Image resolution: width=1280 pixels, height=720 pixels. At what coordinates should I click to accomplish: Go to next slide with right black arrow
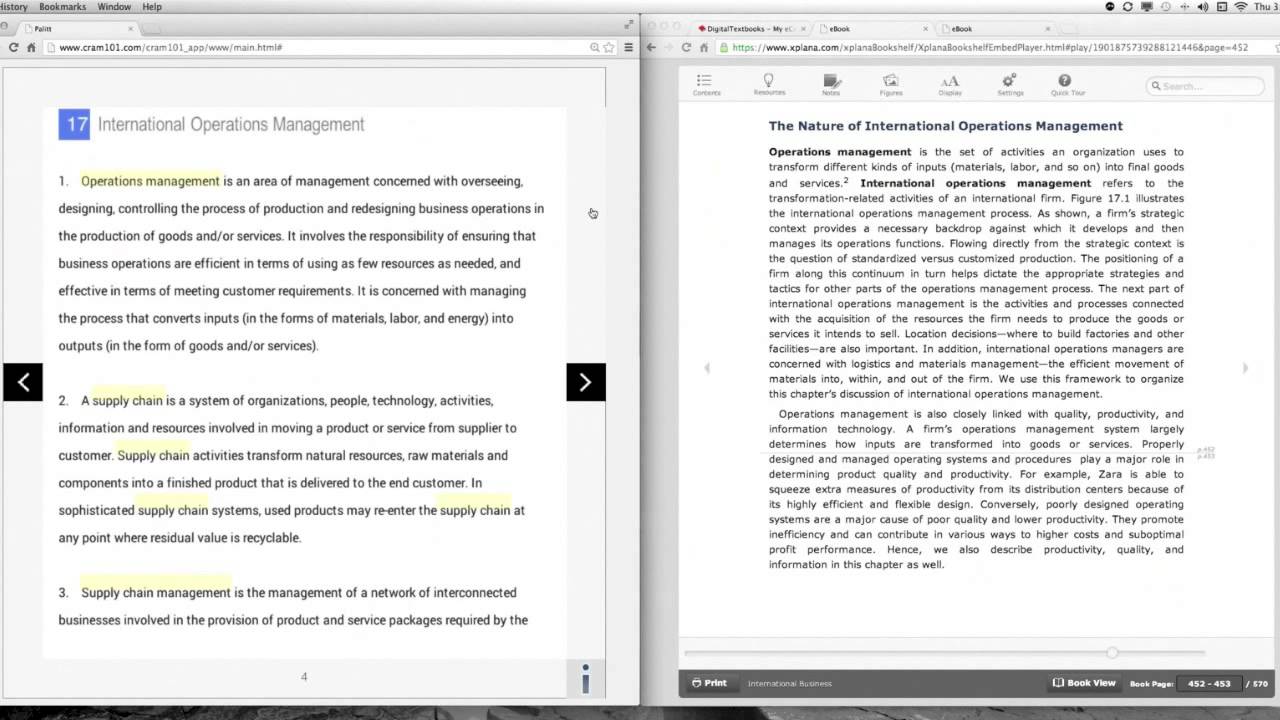pos(585,382)
